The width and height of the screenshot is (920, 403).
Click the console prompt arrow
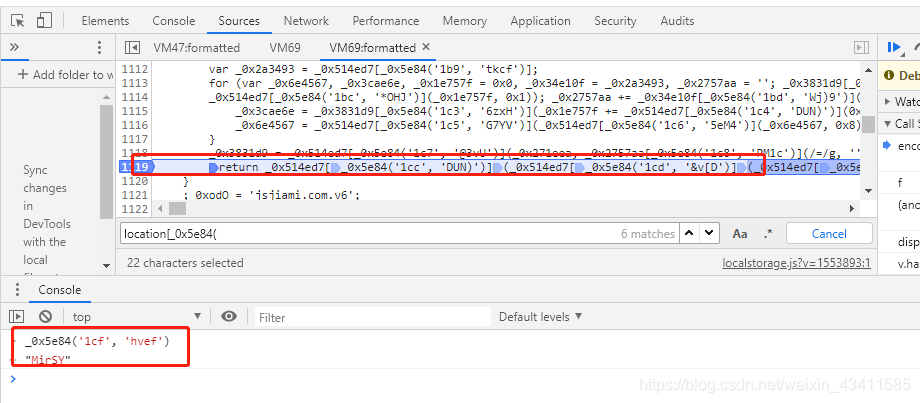[x=14, y=379]
